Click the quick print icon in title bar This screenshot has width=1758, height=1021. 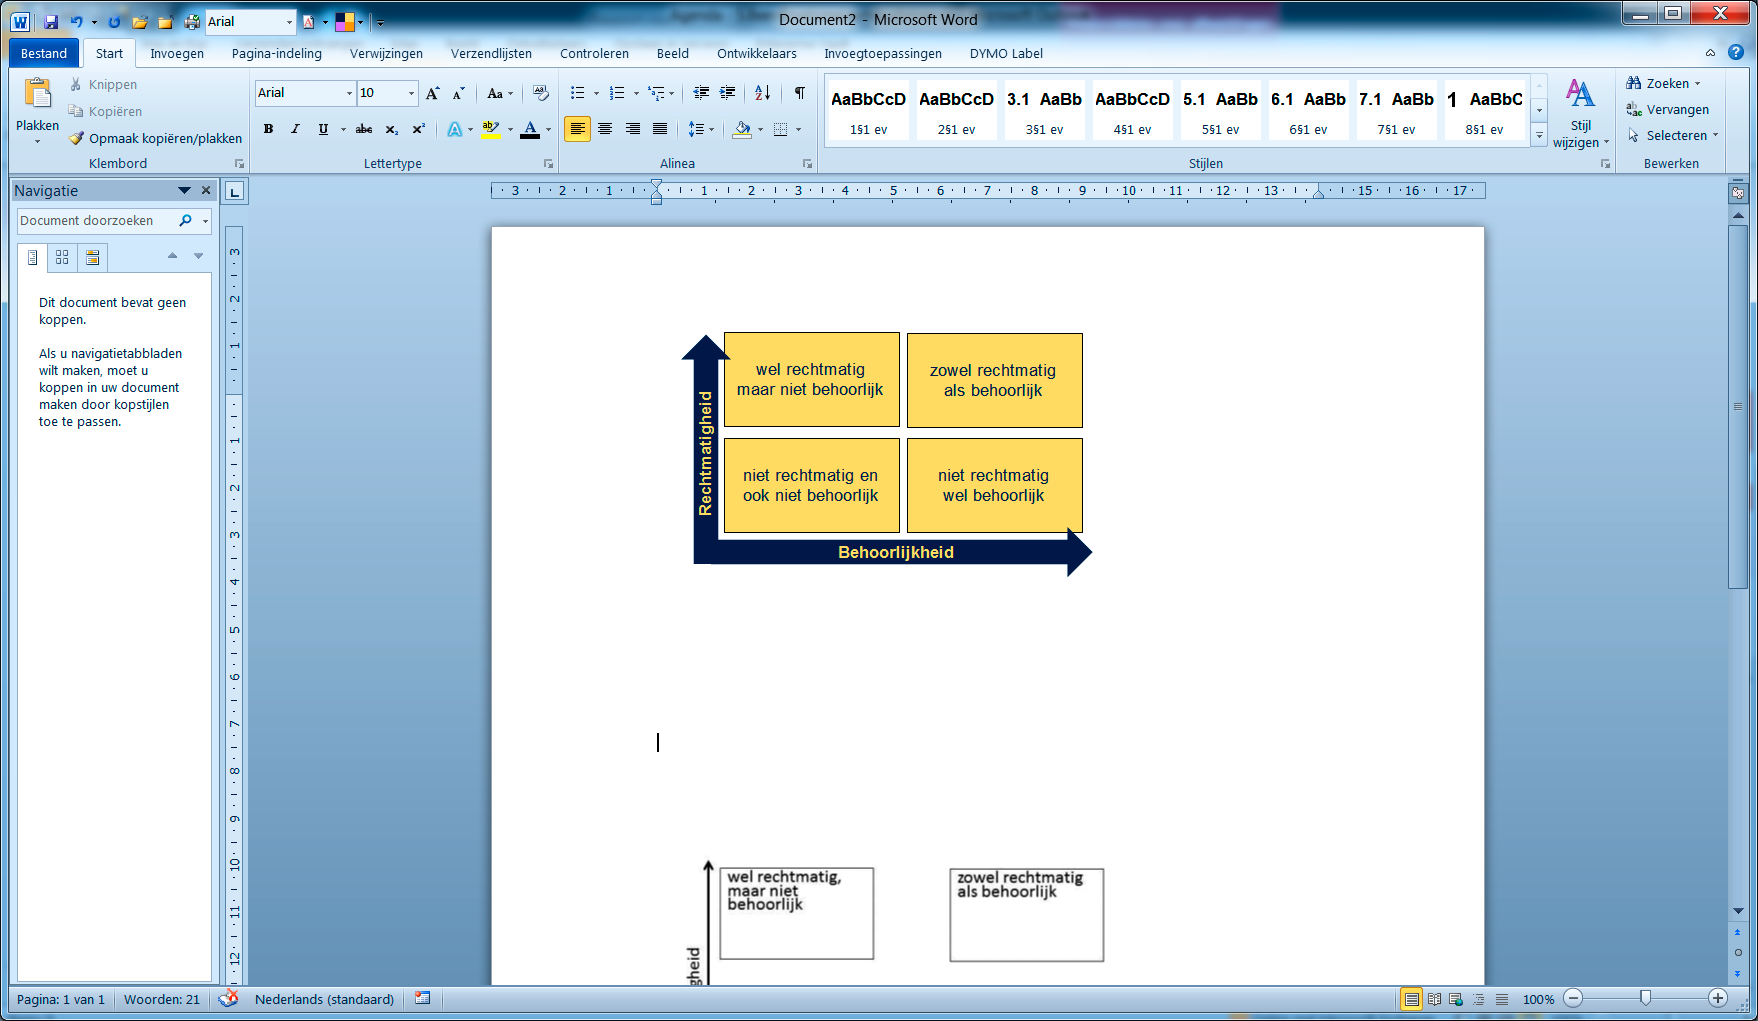(x=192, y=21)
